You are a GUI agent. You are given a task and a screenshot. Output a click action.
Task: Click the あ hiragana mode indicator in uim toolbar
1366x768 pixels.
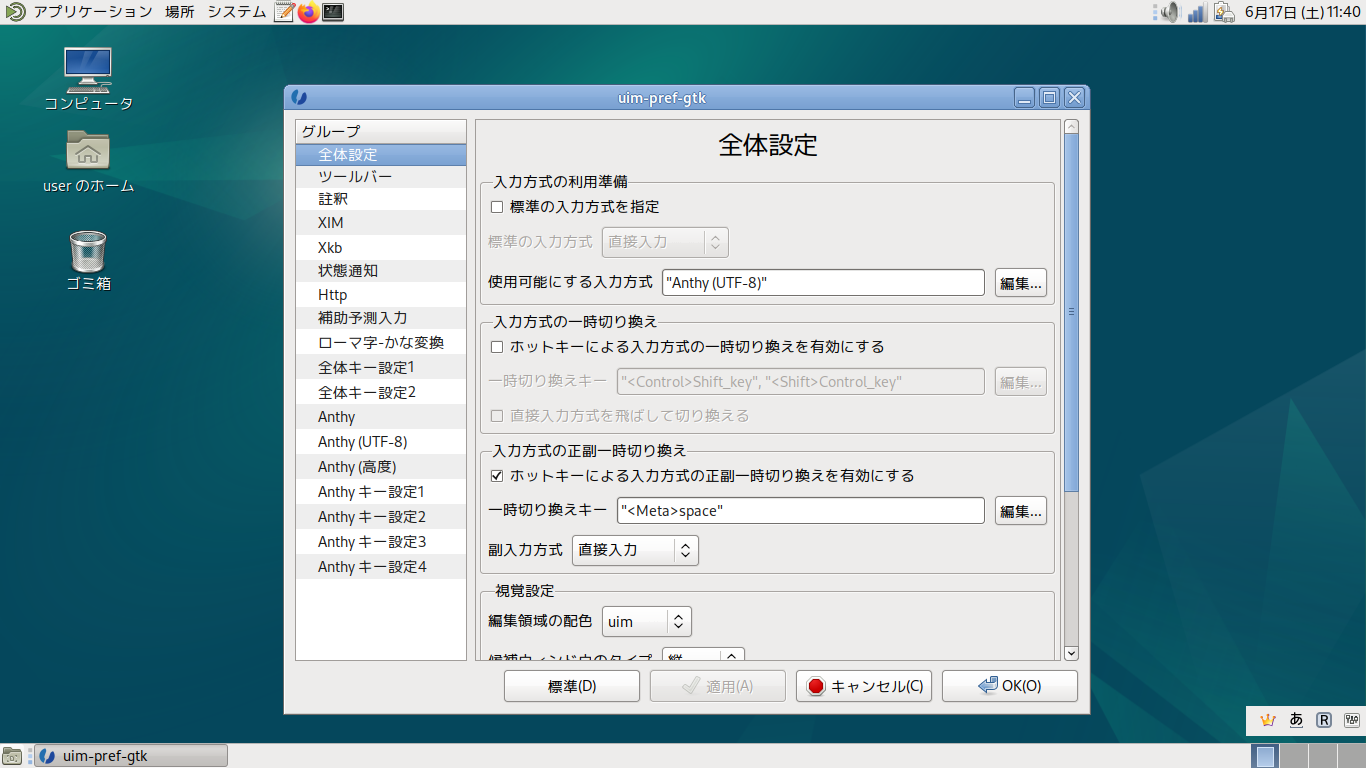point(1297,719)
